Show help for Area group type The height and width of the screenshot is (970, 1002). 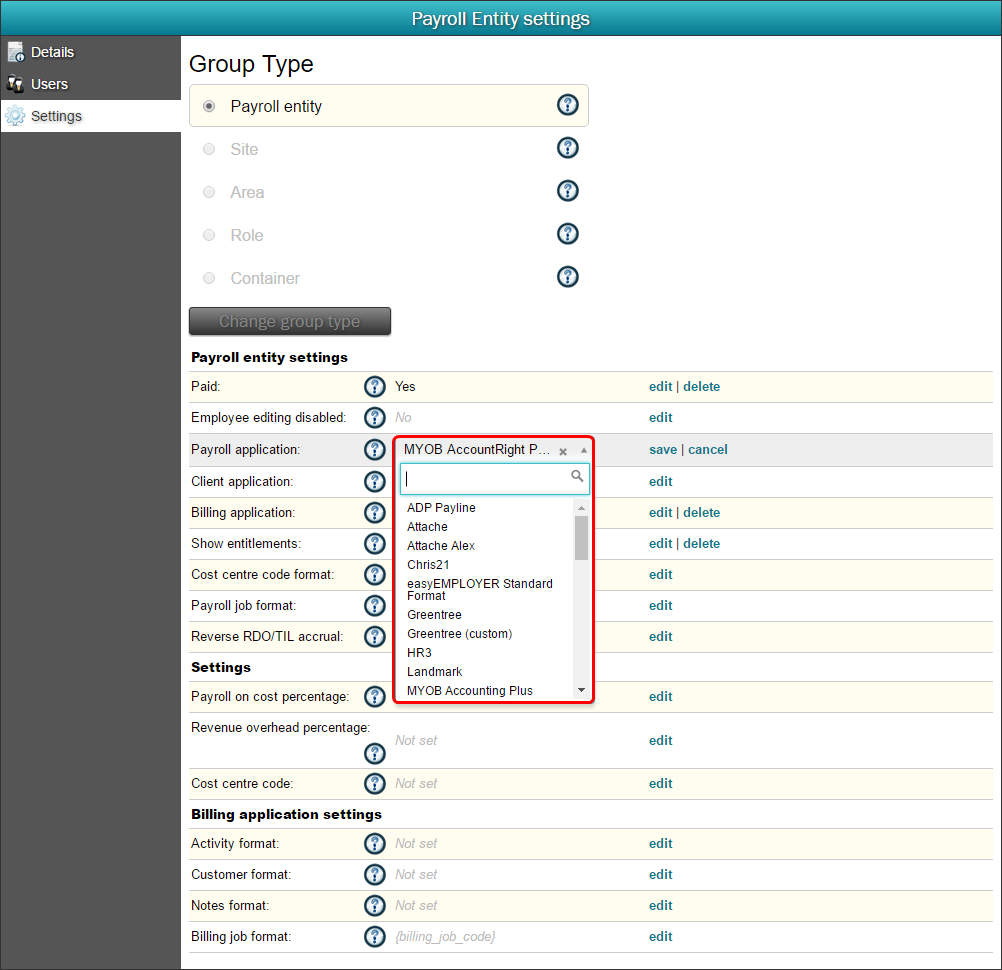coord(567,190)
